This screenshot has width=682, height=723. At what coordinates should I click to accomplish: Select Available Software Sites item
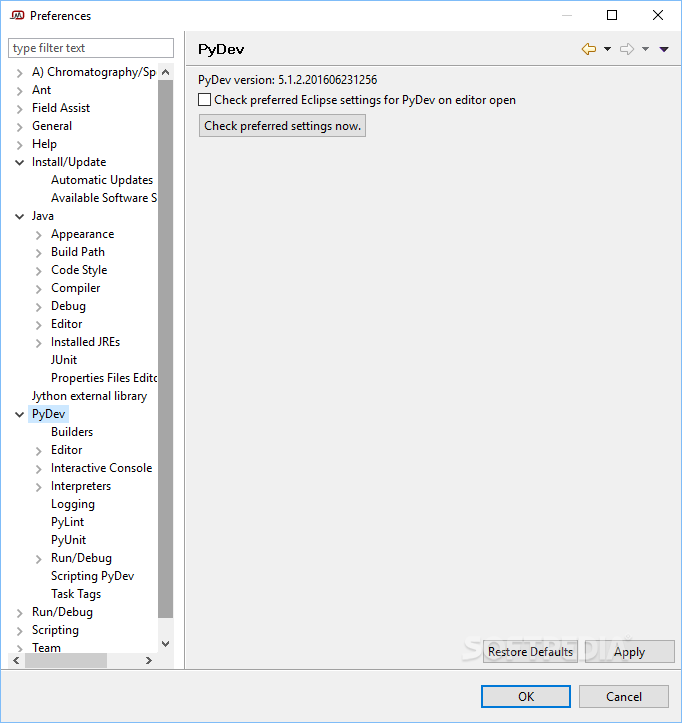point(104,198)
